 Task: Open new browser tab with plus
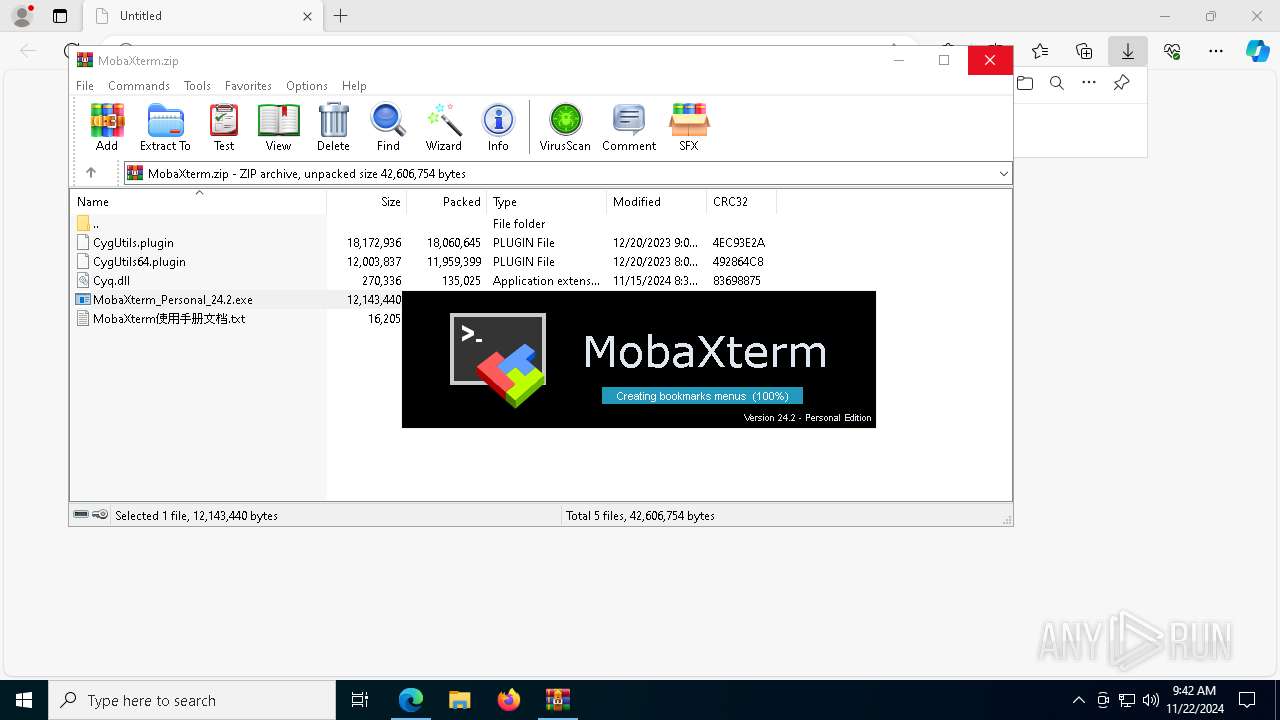tap(341, 16)
